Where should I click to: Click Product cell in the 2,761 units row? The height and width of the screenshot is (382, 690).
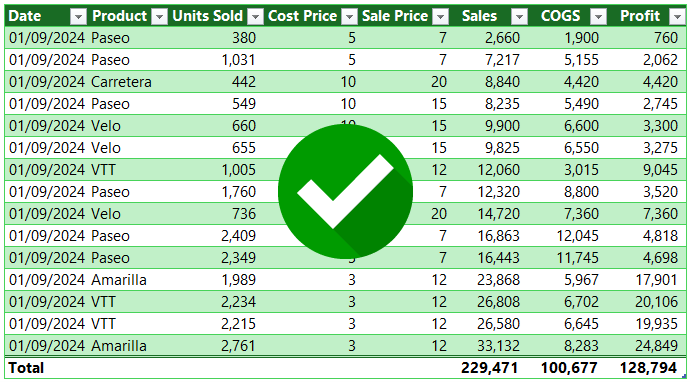119,346
